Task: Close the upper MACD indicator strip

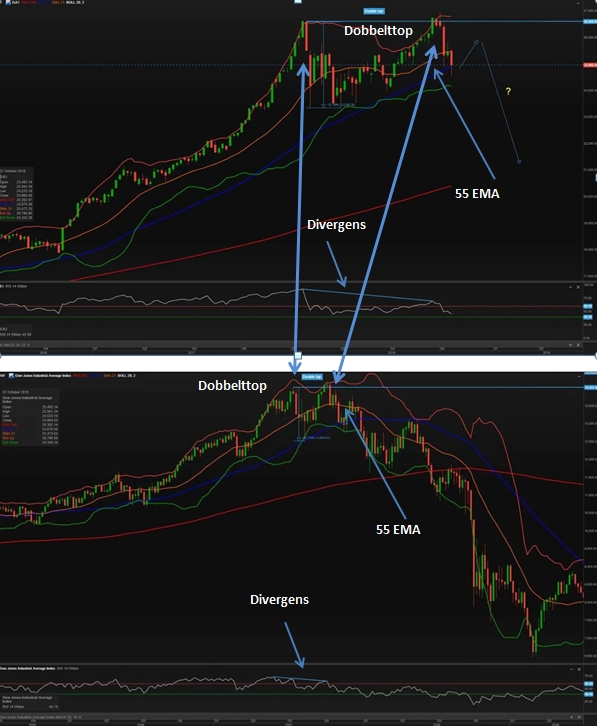Action: pyautogui.click(x=578, y=345)
